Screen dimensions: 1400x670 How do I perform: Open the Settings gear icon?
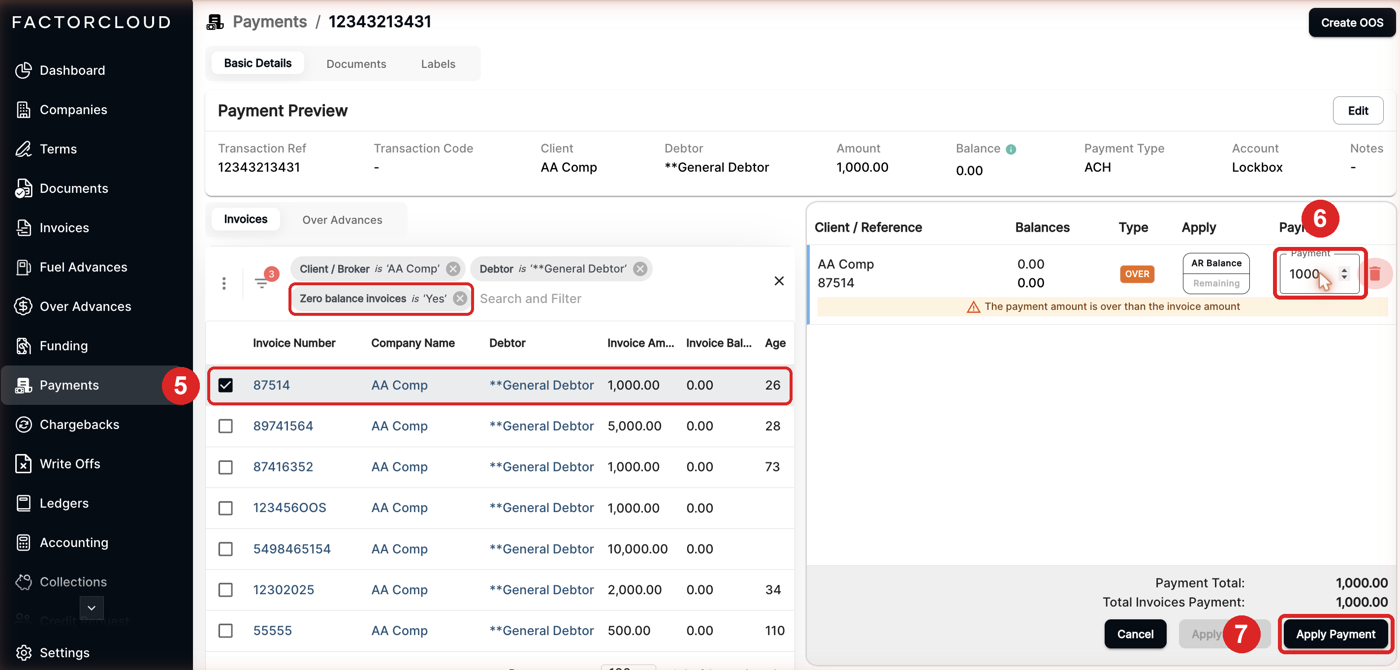[x=23, y=652]
